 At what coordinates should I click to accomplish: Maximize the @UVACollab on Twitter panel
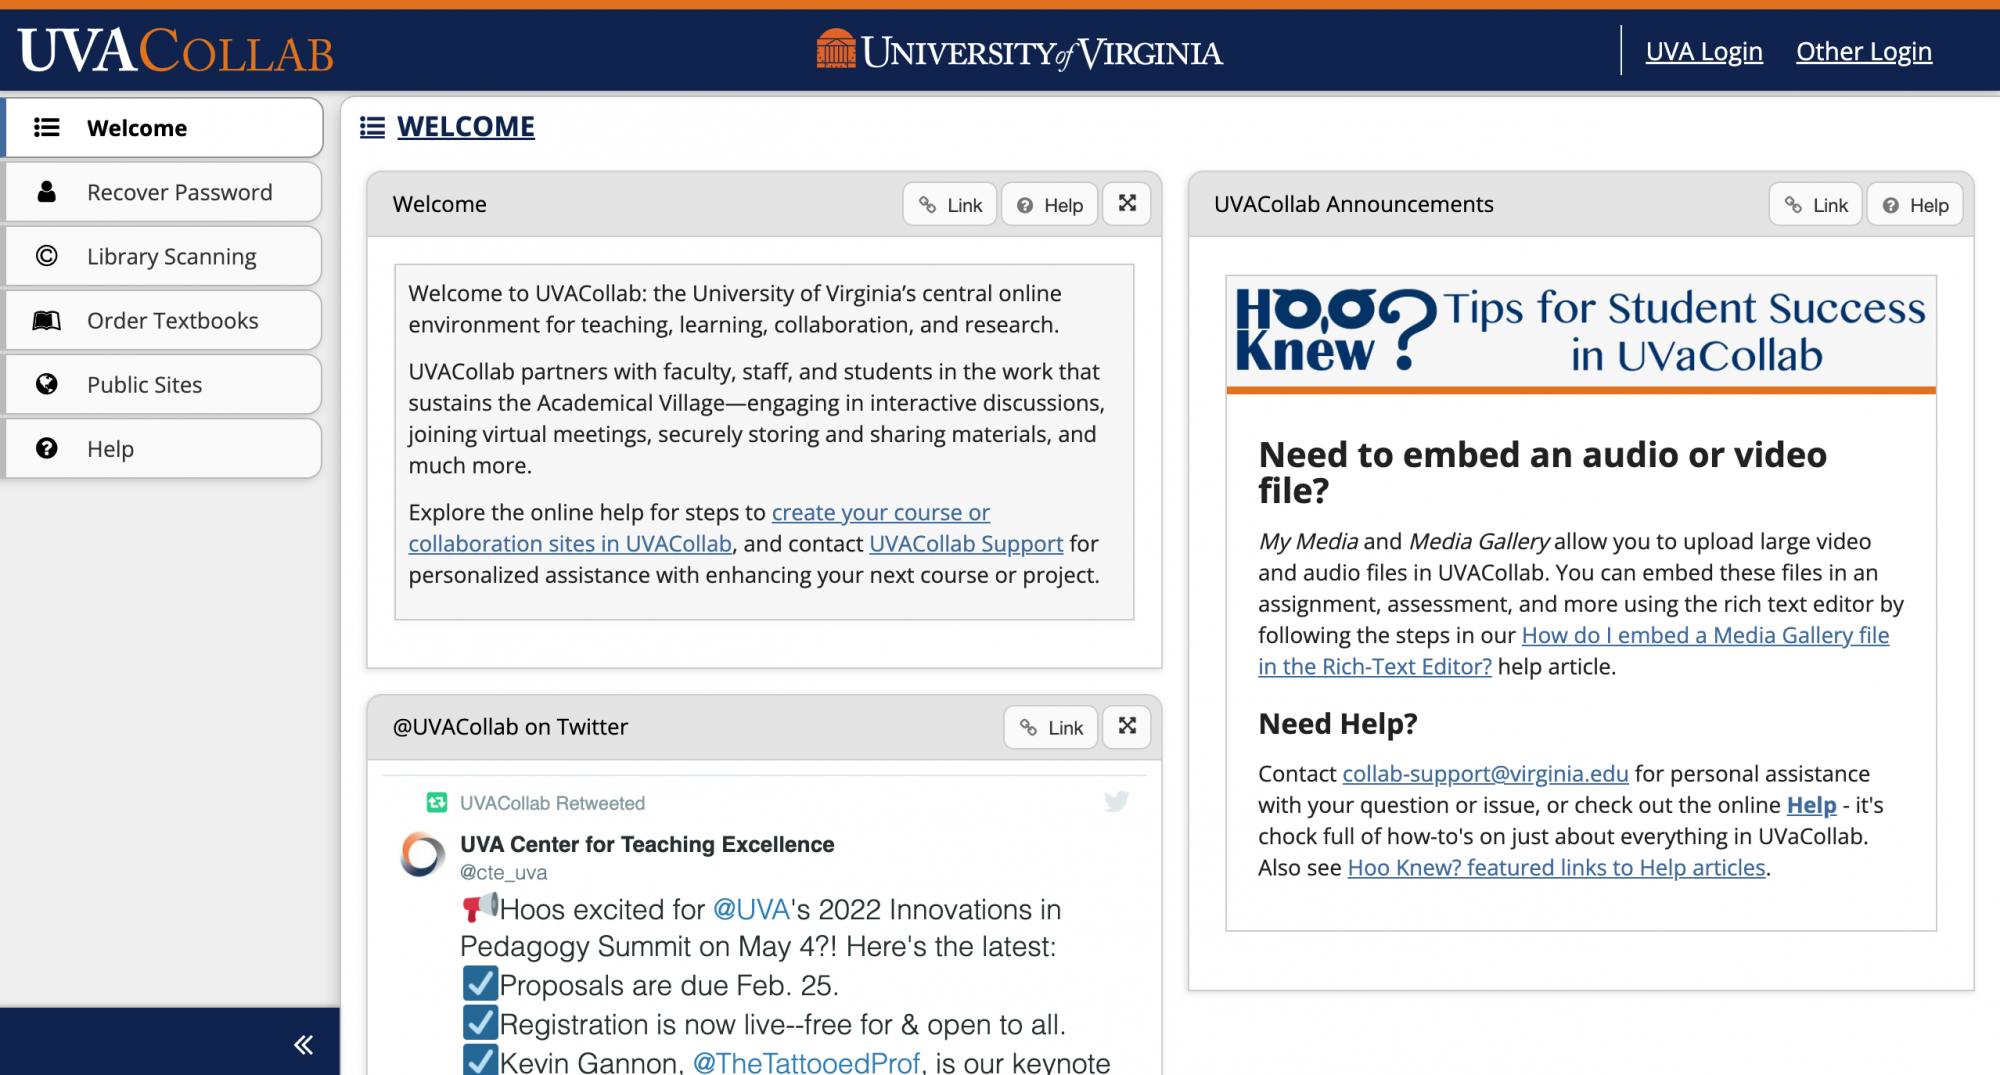1127,727
